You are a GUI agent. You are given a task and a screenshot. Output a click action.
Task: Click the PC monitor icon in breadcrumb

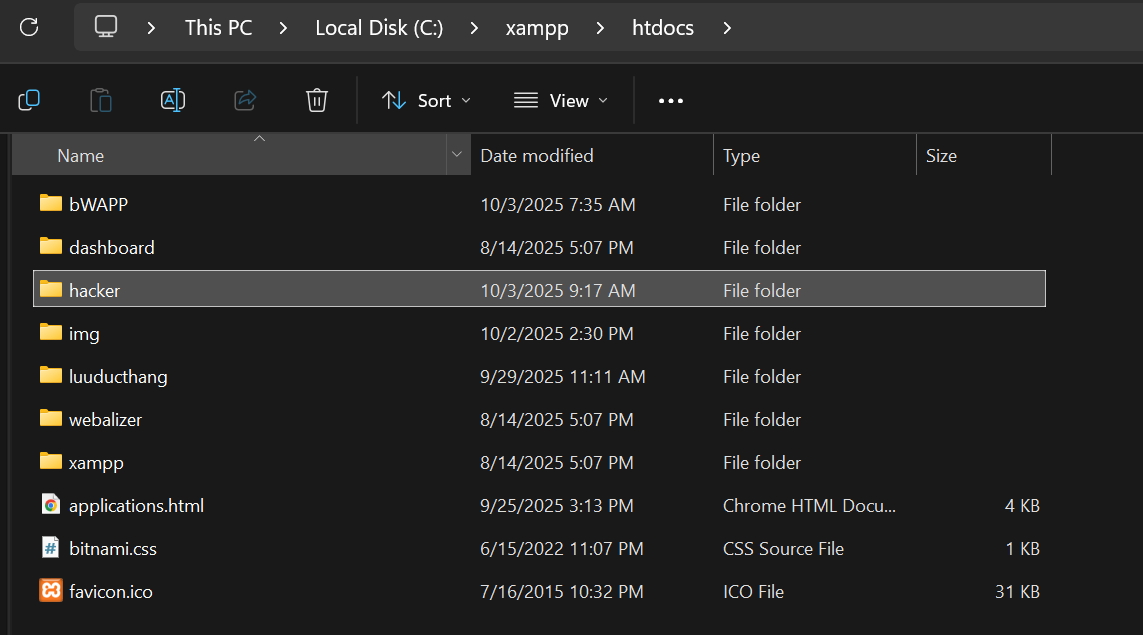pyautogui.click(x=107, y=27)
